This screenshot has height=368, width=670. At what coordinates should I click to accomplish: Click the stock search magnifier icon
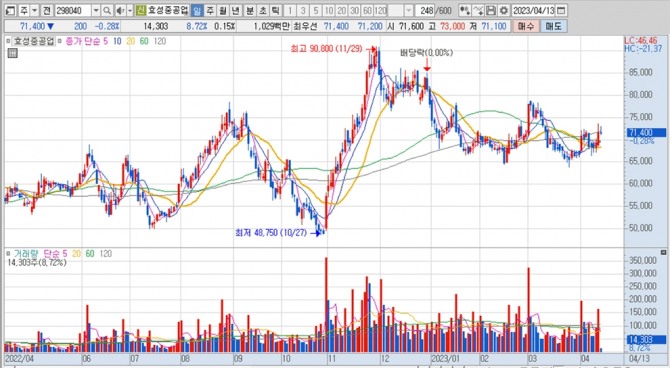pyautogui.click(x=107, y=10)
